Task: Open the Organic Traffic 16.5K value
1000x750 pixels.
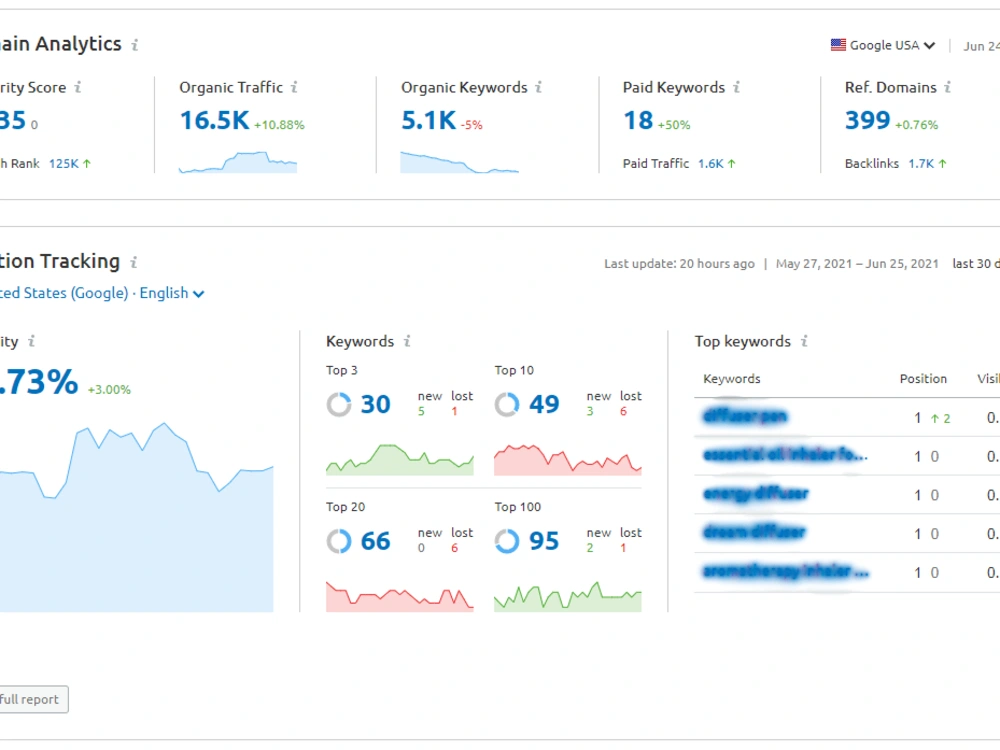Action: 214,121
